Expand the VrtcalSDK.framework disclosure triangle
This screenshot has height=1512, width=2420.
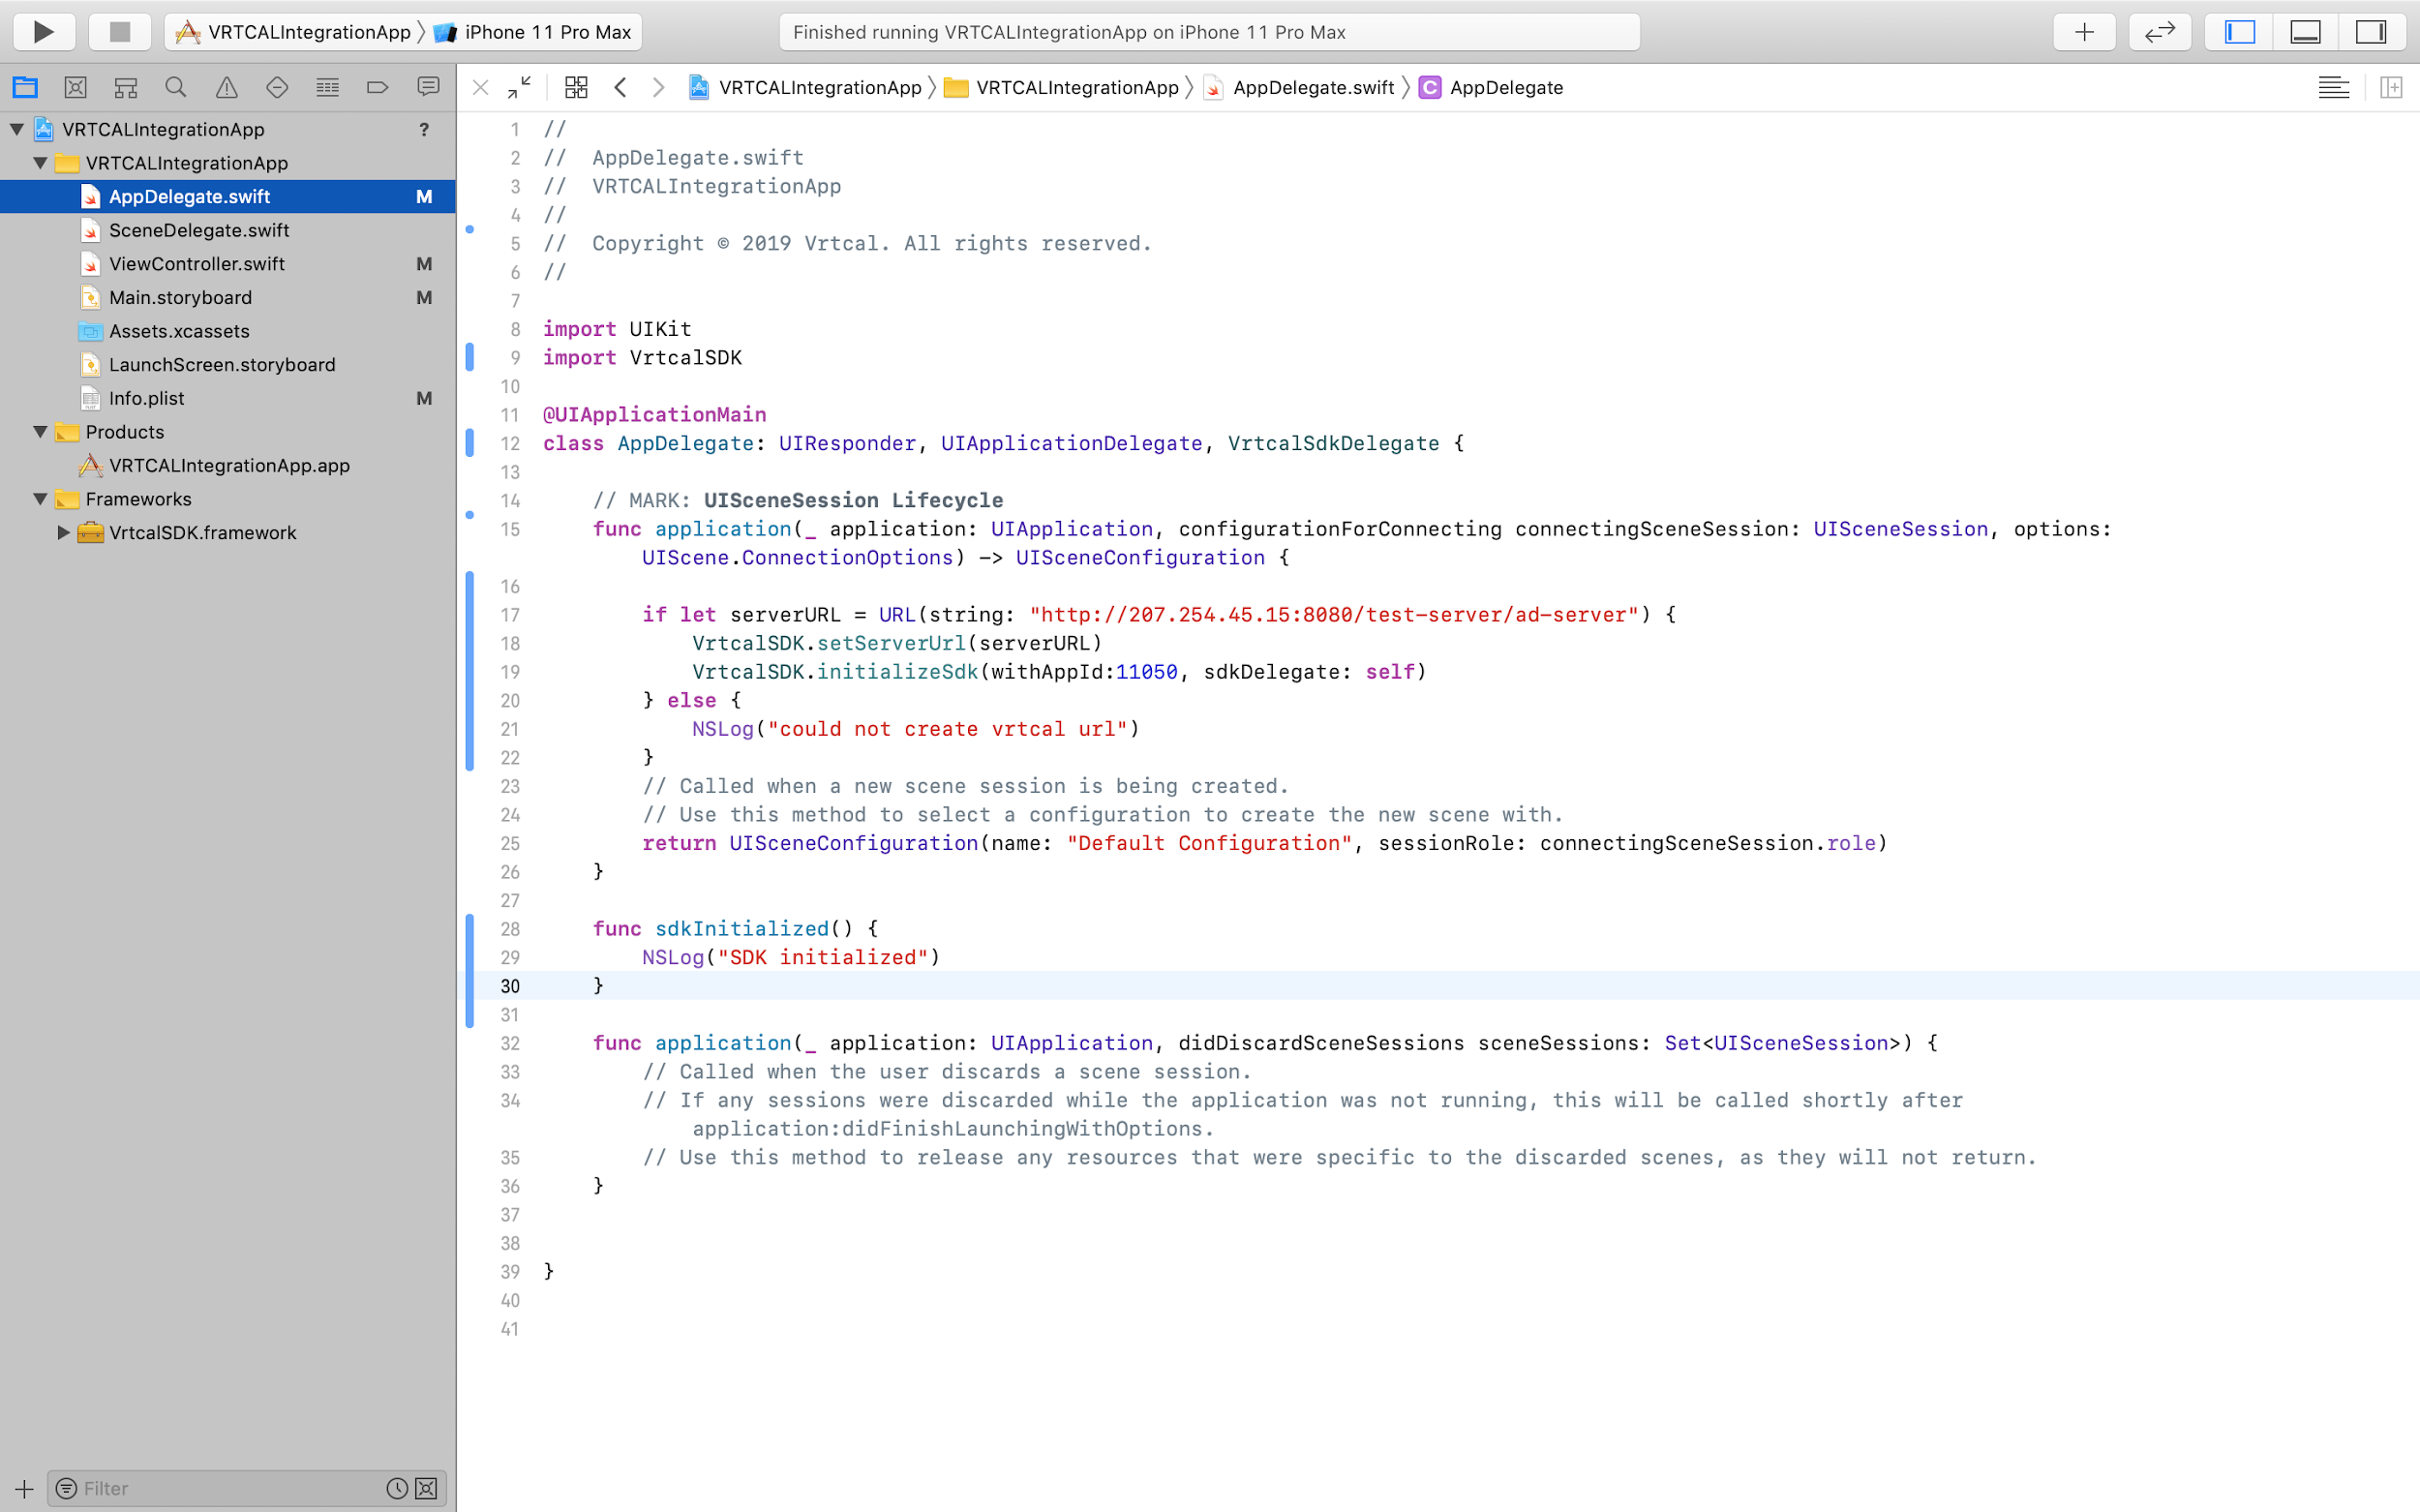tap(63, 532)
